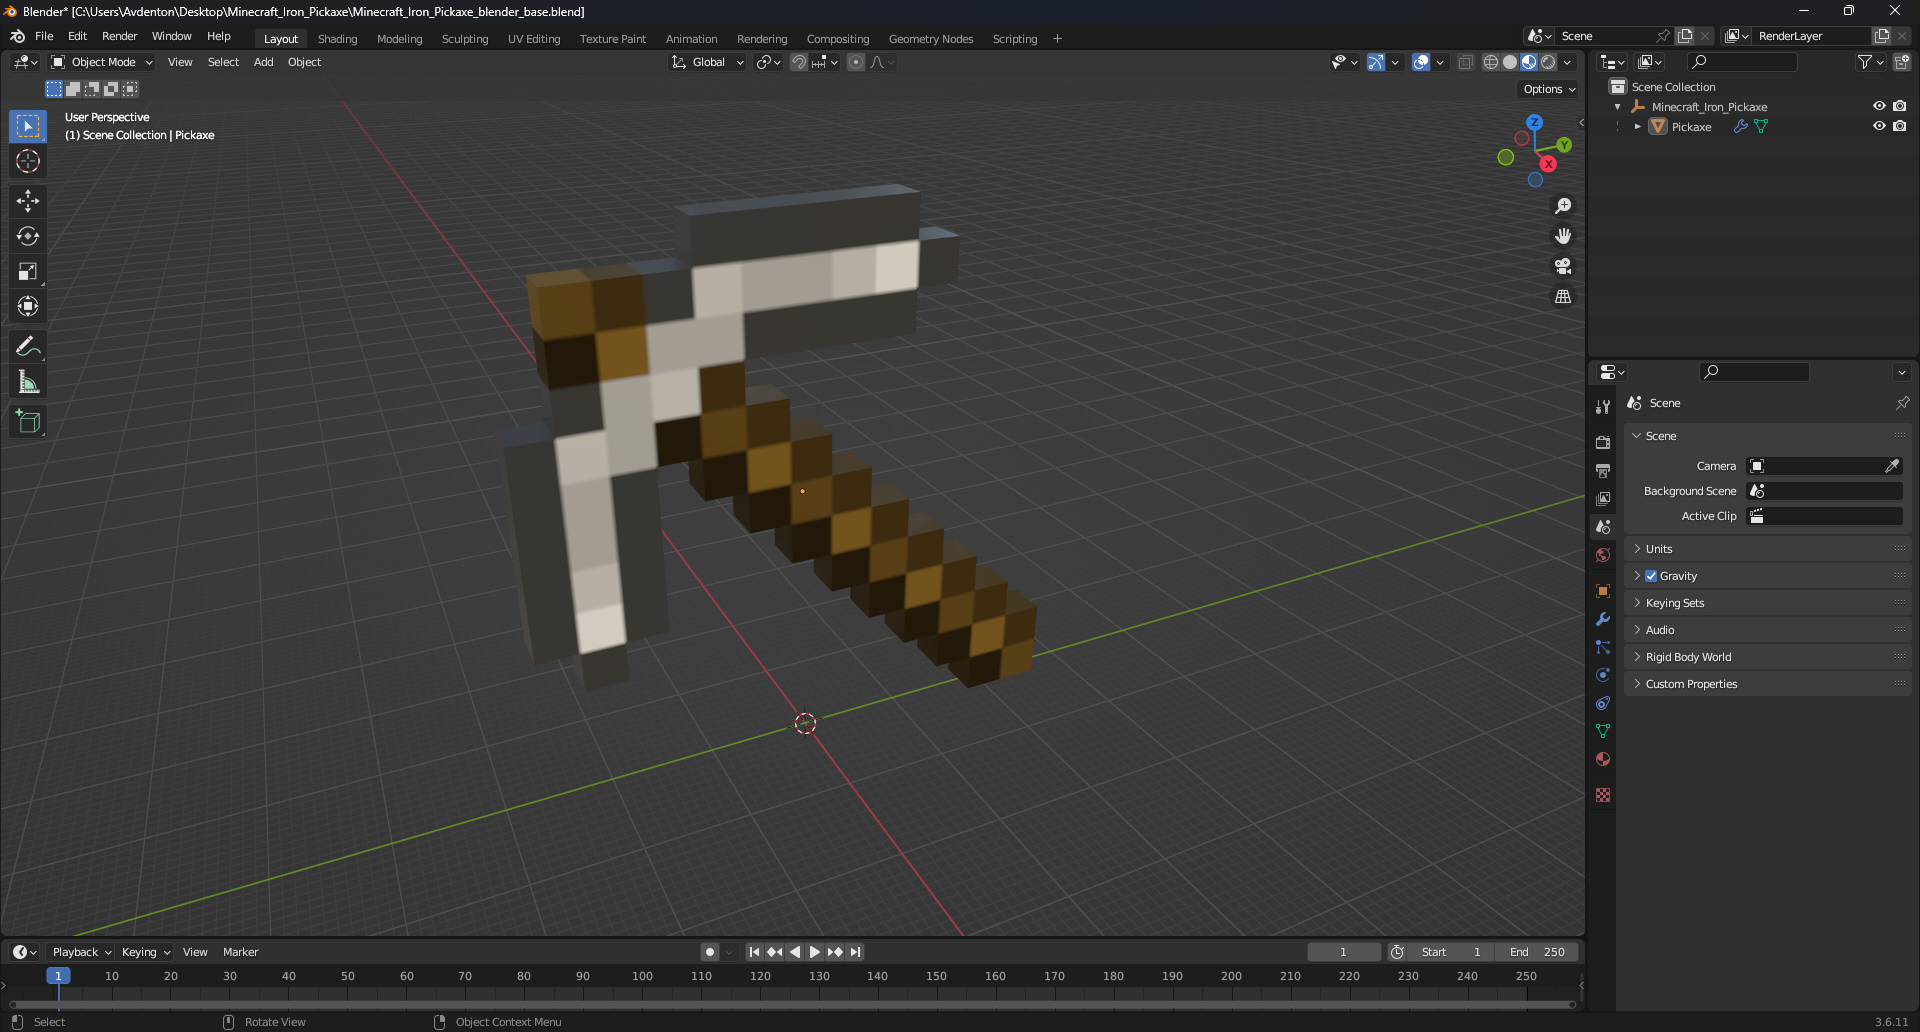Open the Add menu in viewport header
This screenshot has height=1032, width=1920.
[x=263, y=62]
